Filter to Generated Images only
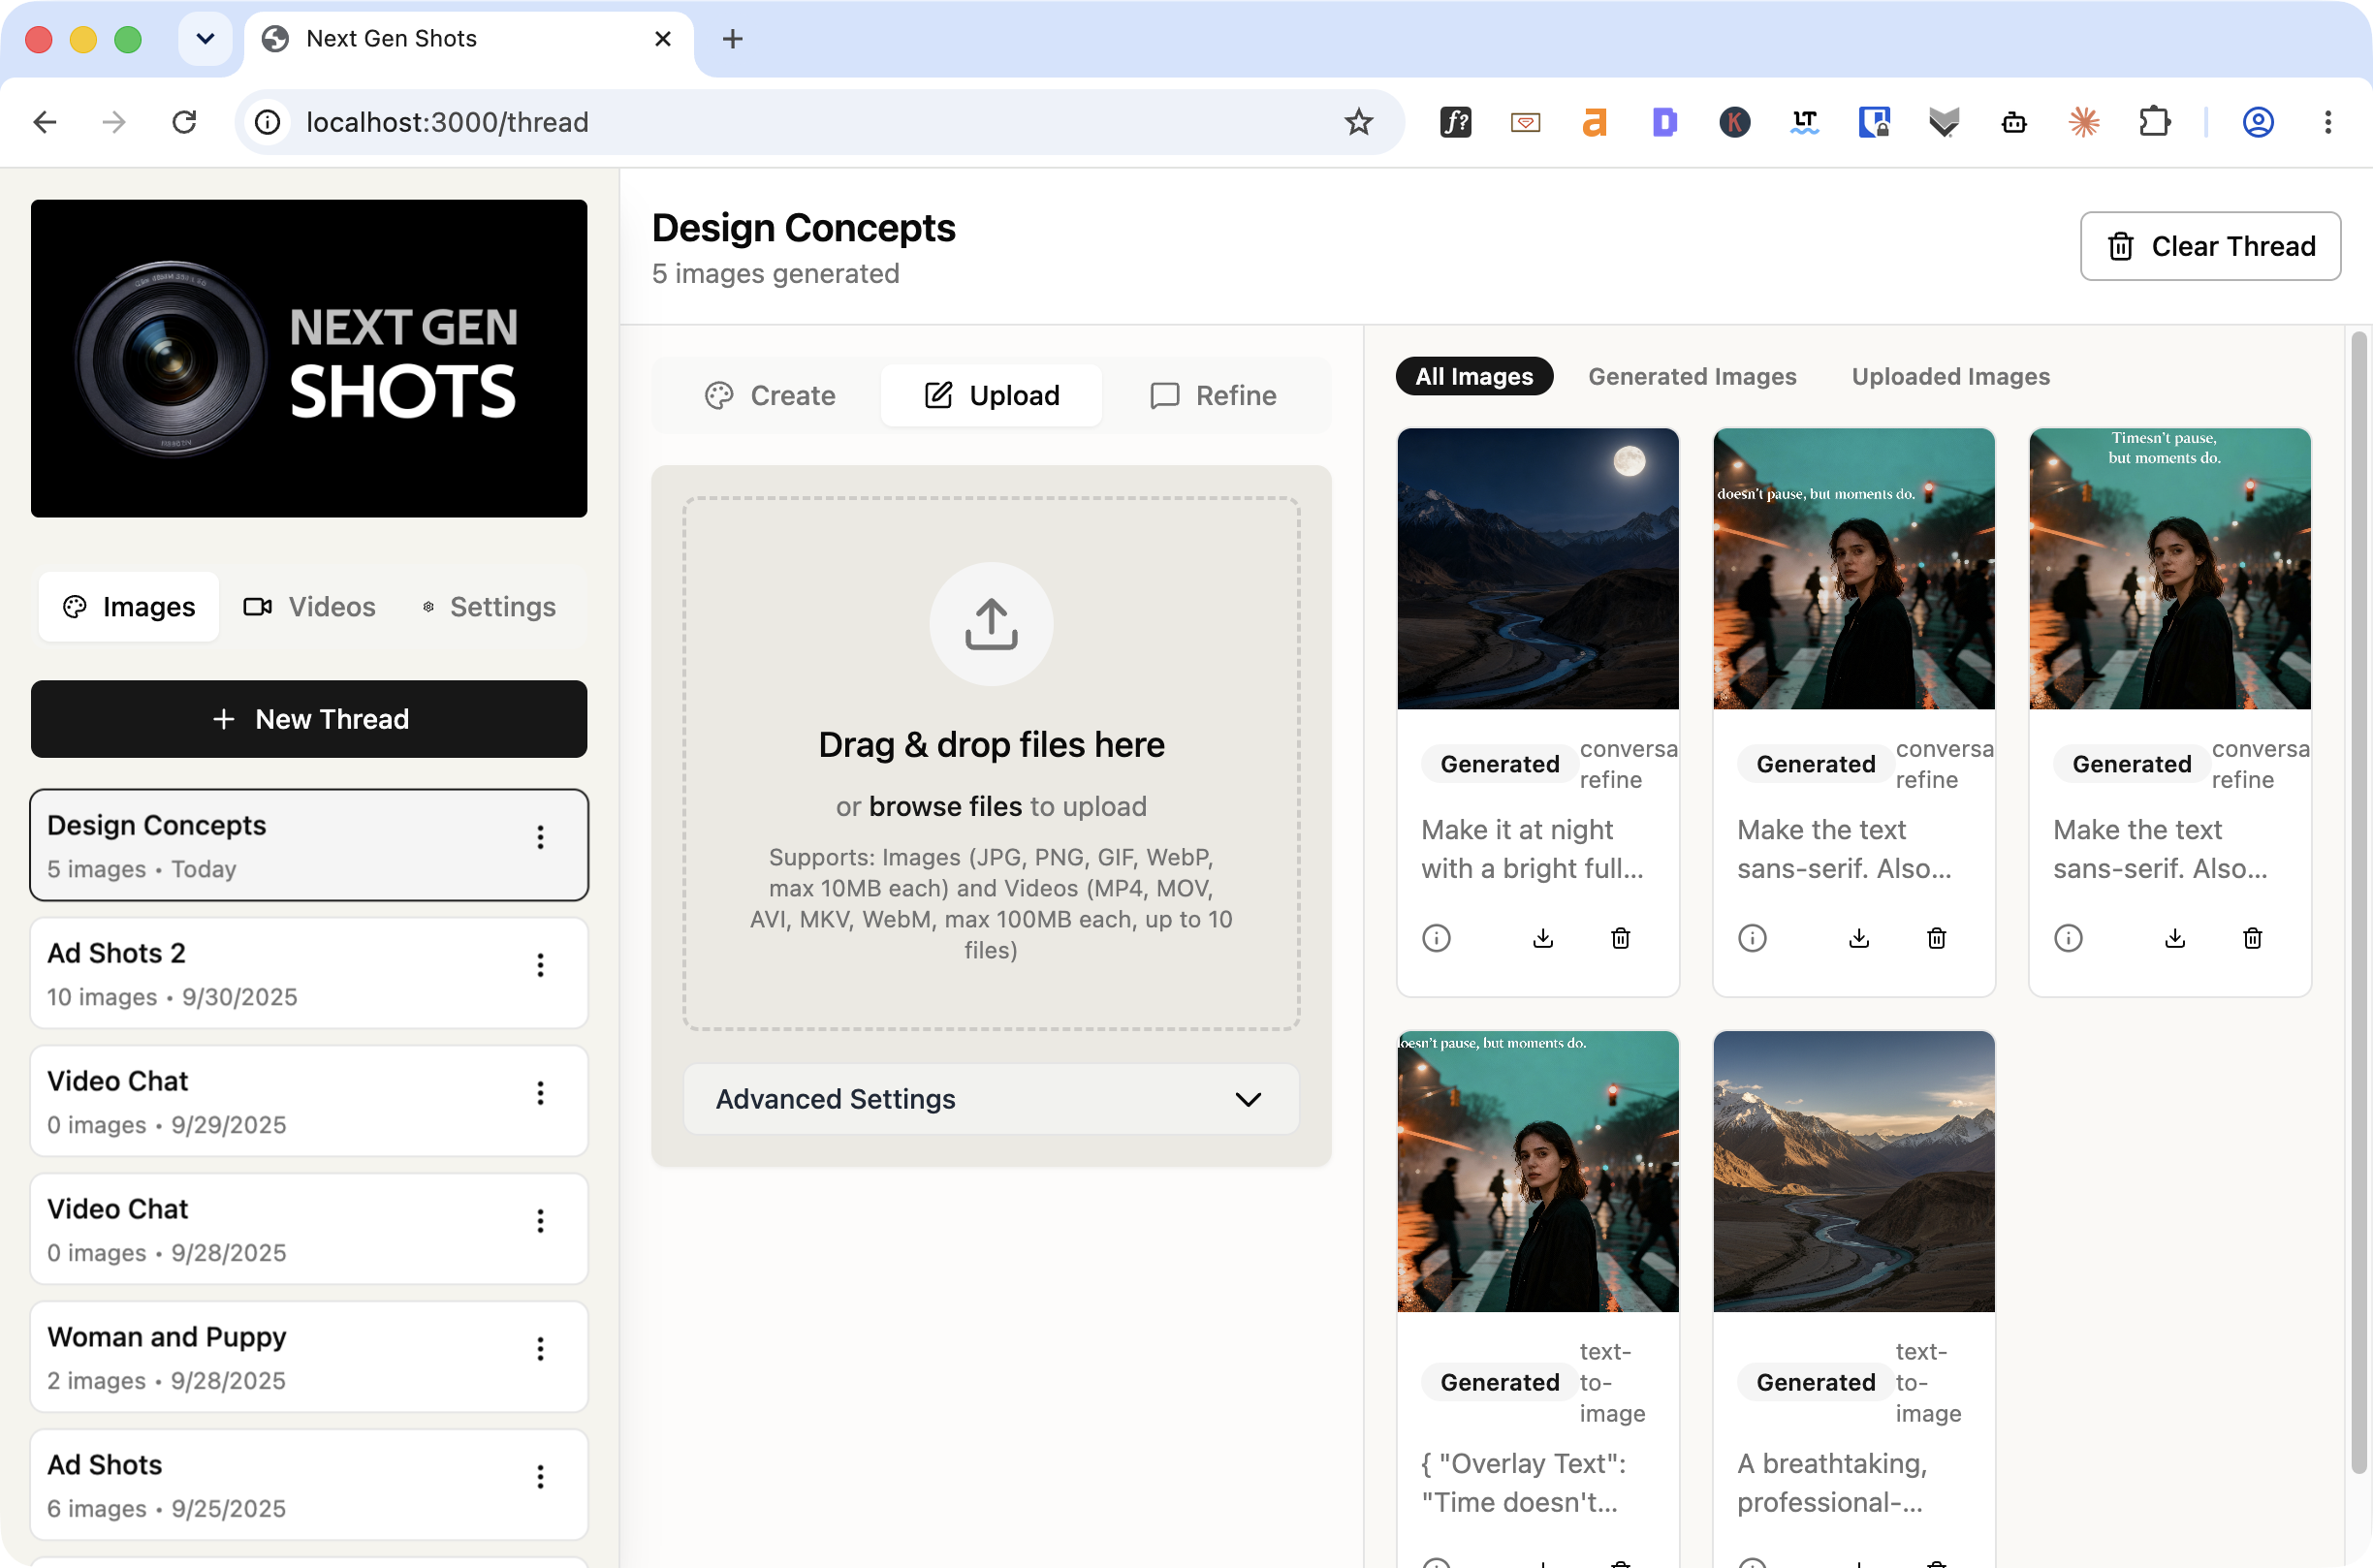The width and height of the screenshot is (2373, 1568). pyautogui.click(x=1692, y=377)
